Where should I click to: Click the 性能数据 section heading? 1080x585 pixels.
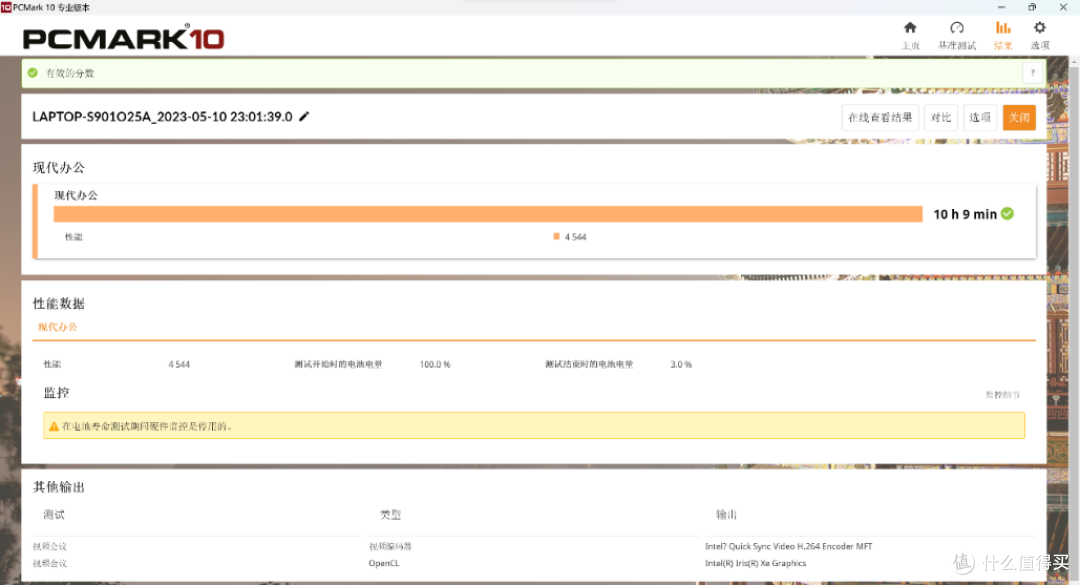(59, 304)
